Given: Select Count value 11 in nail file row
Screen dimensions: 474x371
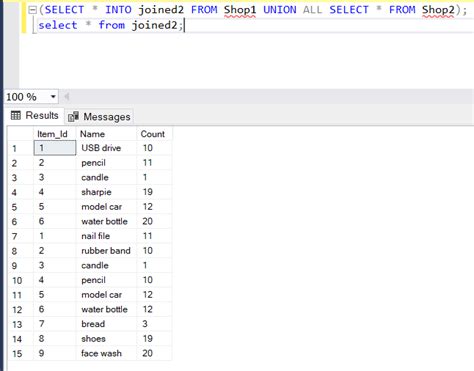Looking at the screenshot, I should point(154,236).
